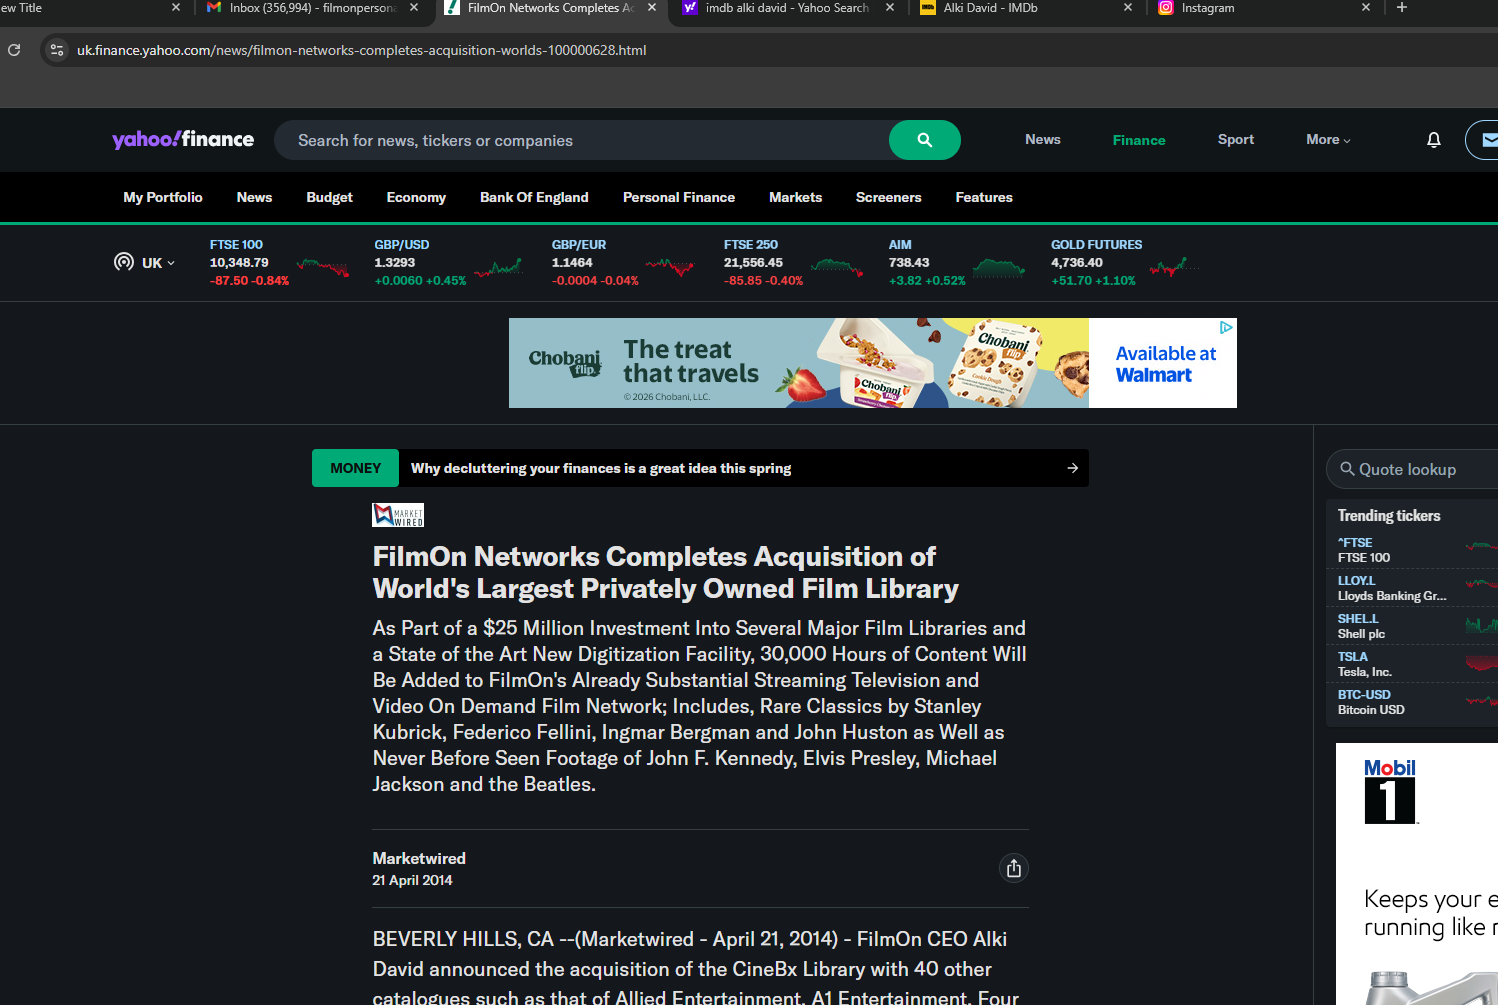Screen dimensions: 1498x1005
Task: Open a new browser tab with plus button
Action: tap(1401, 8)
